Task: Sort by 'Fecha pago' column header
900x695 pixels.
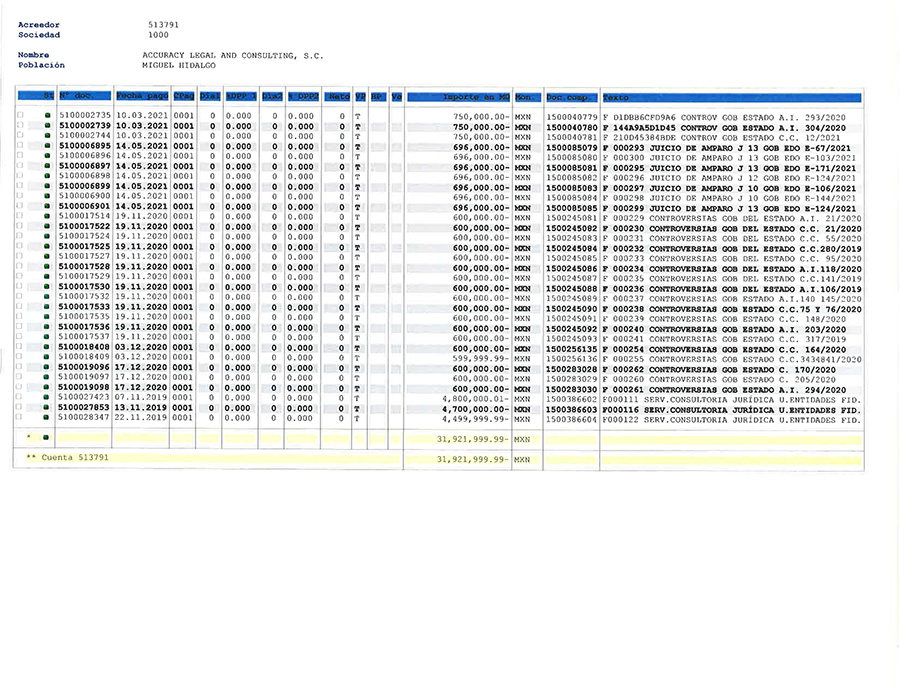Action: click(142, 97)
